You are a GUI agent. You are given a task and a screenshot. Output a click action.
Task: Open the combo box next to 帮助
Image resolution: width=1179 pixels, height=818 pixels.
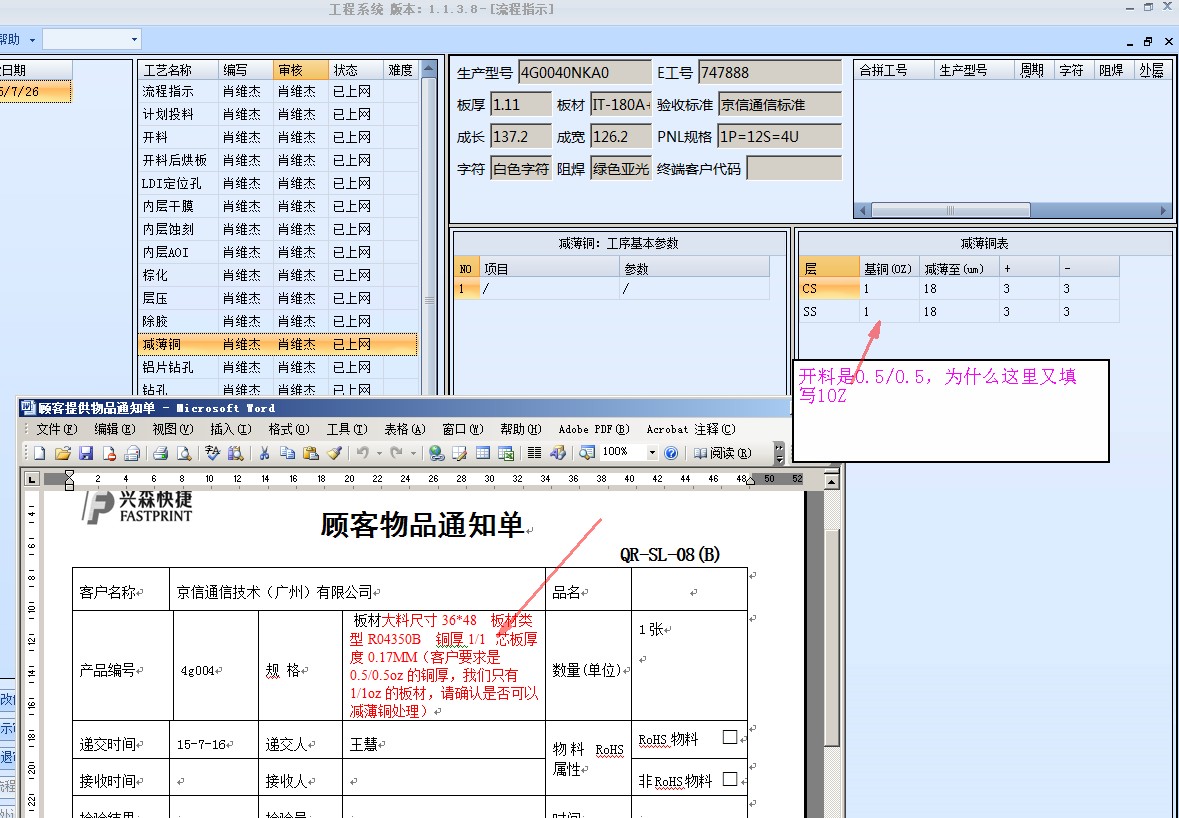[92, 39]
